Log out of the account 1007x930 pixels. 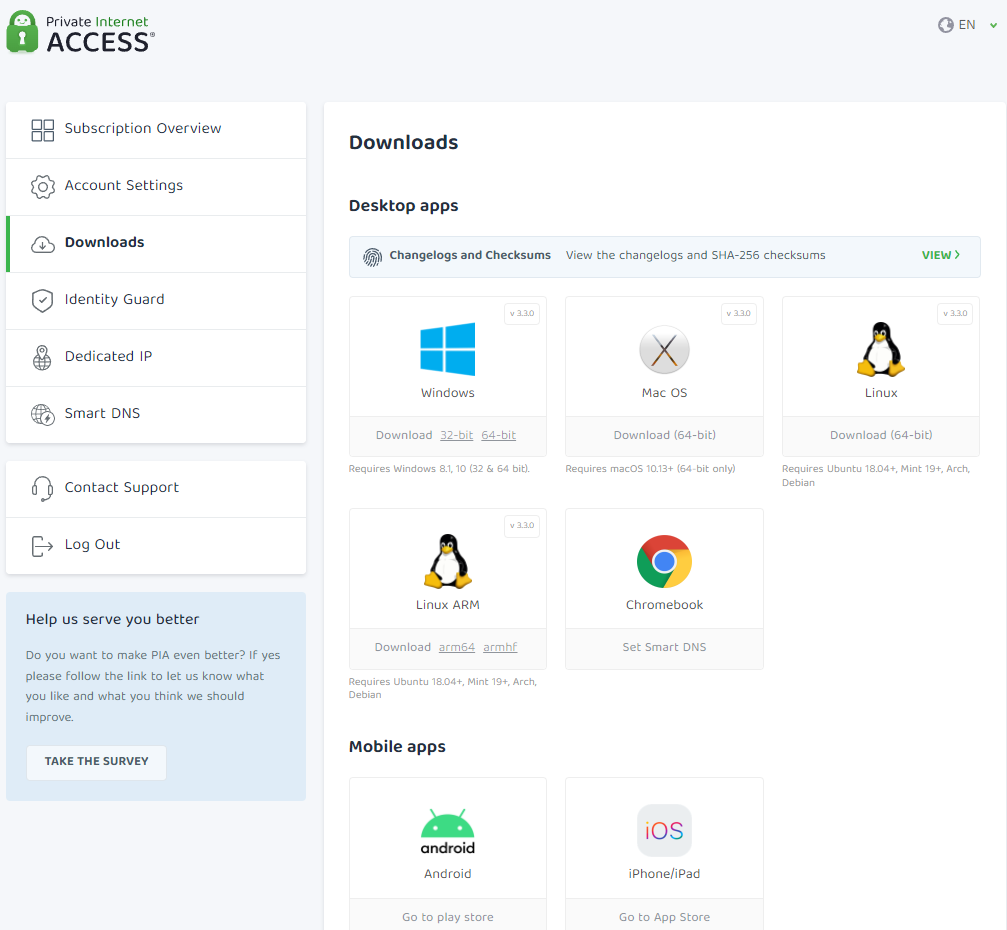pos(92,545)
